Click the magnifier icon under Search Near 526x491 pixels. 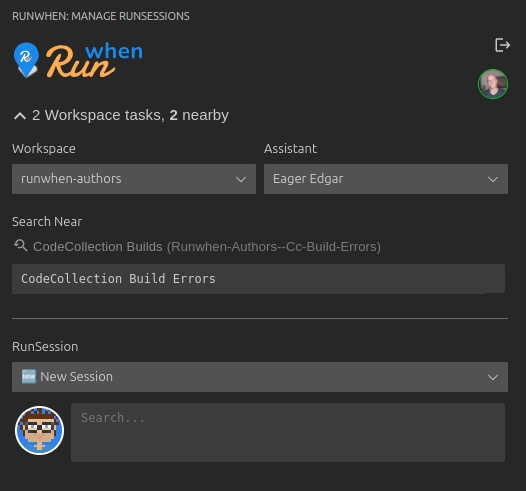(20, 246)
